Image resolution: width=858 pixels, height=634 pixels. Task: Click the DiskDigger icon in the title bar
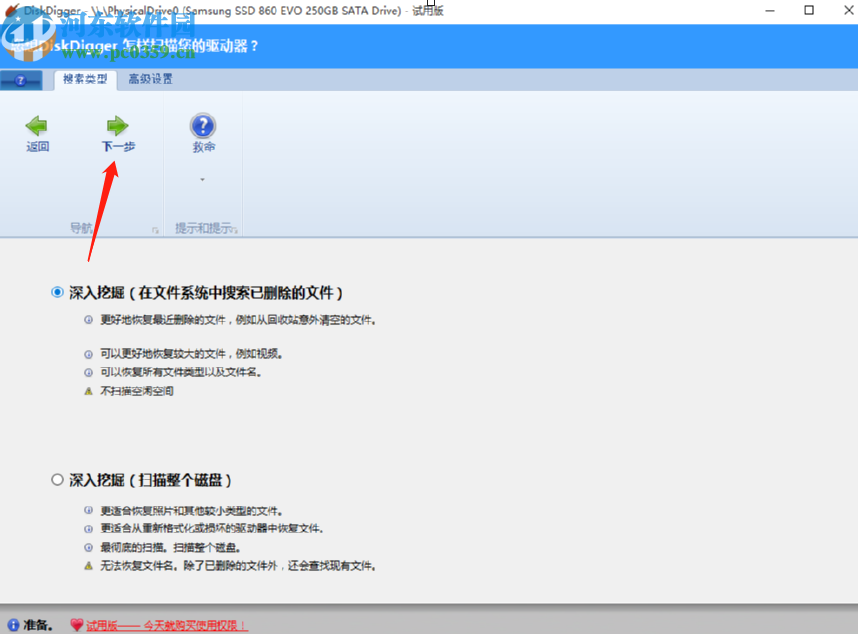point(10,9)
